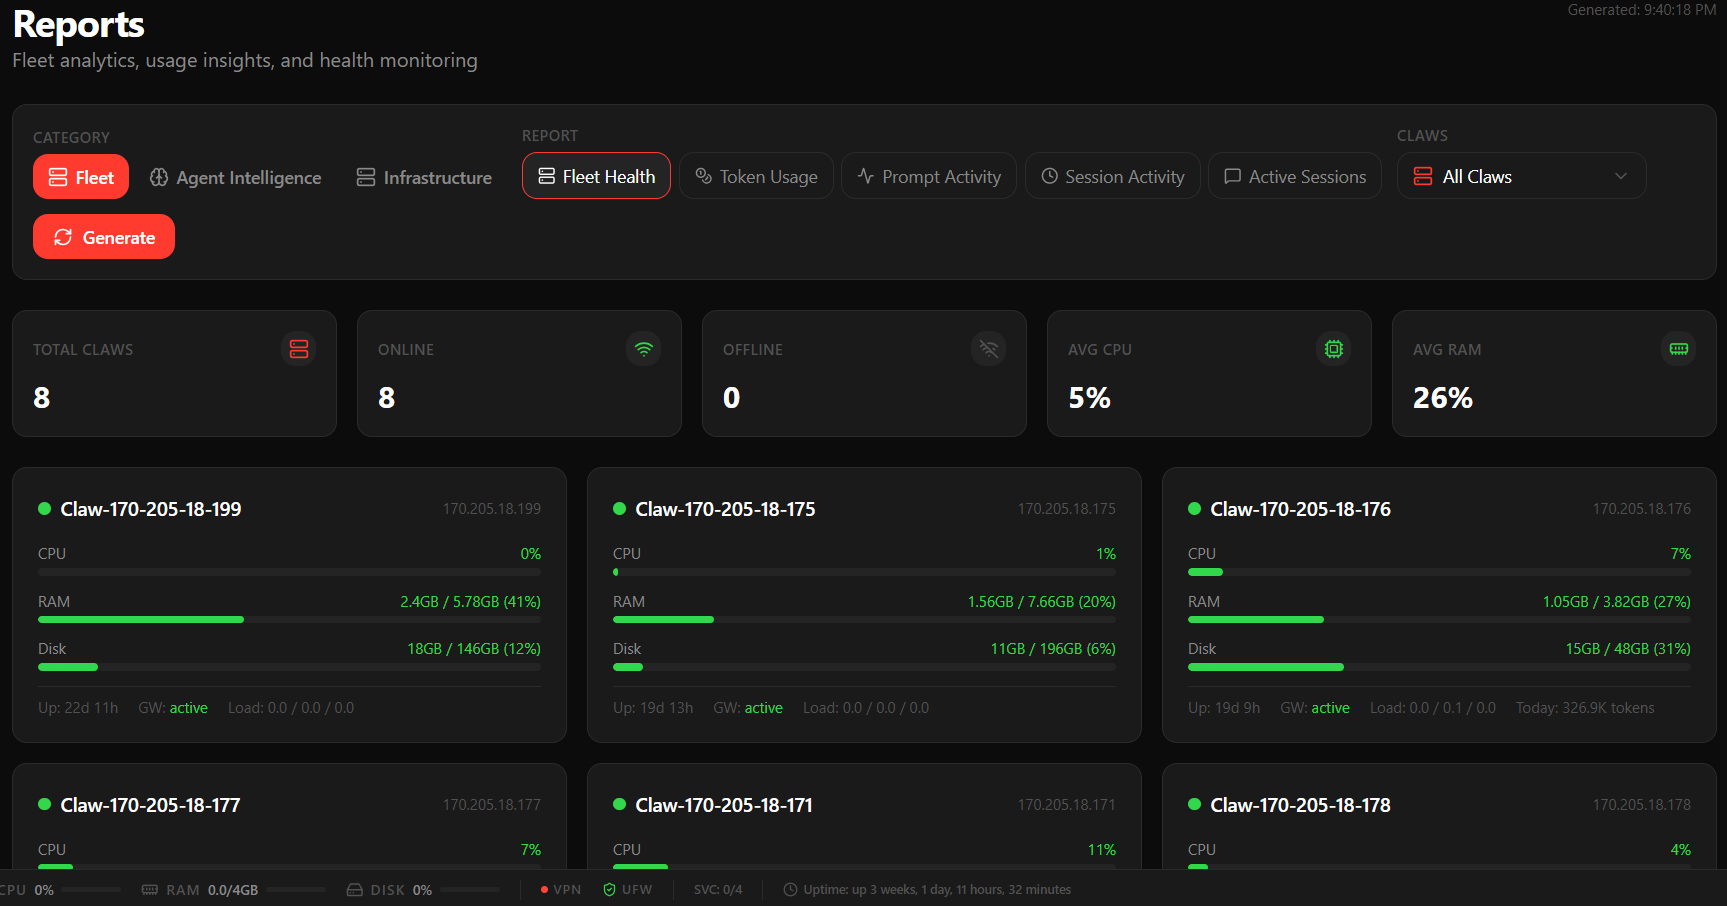Open the Prompt Activity report
The width and height of the screenshot is (1727, 906).
click(x=929, y=176)
